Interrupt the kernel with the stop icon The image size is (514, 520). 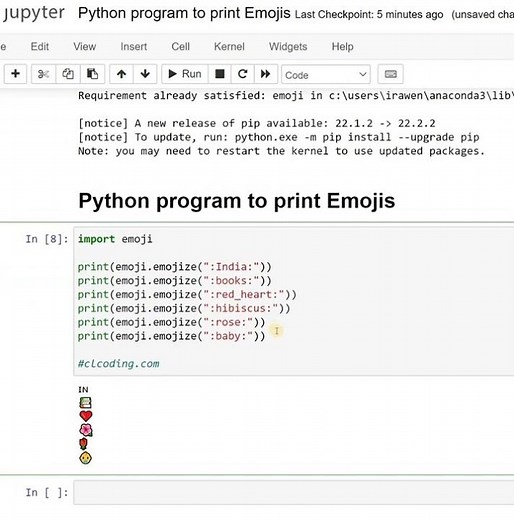click(220, 74)
